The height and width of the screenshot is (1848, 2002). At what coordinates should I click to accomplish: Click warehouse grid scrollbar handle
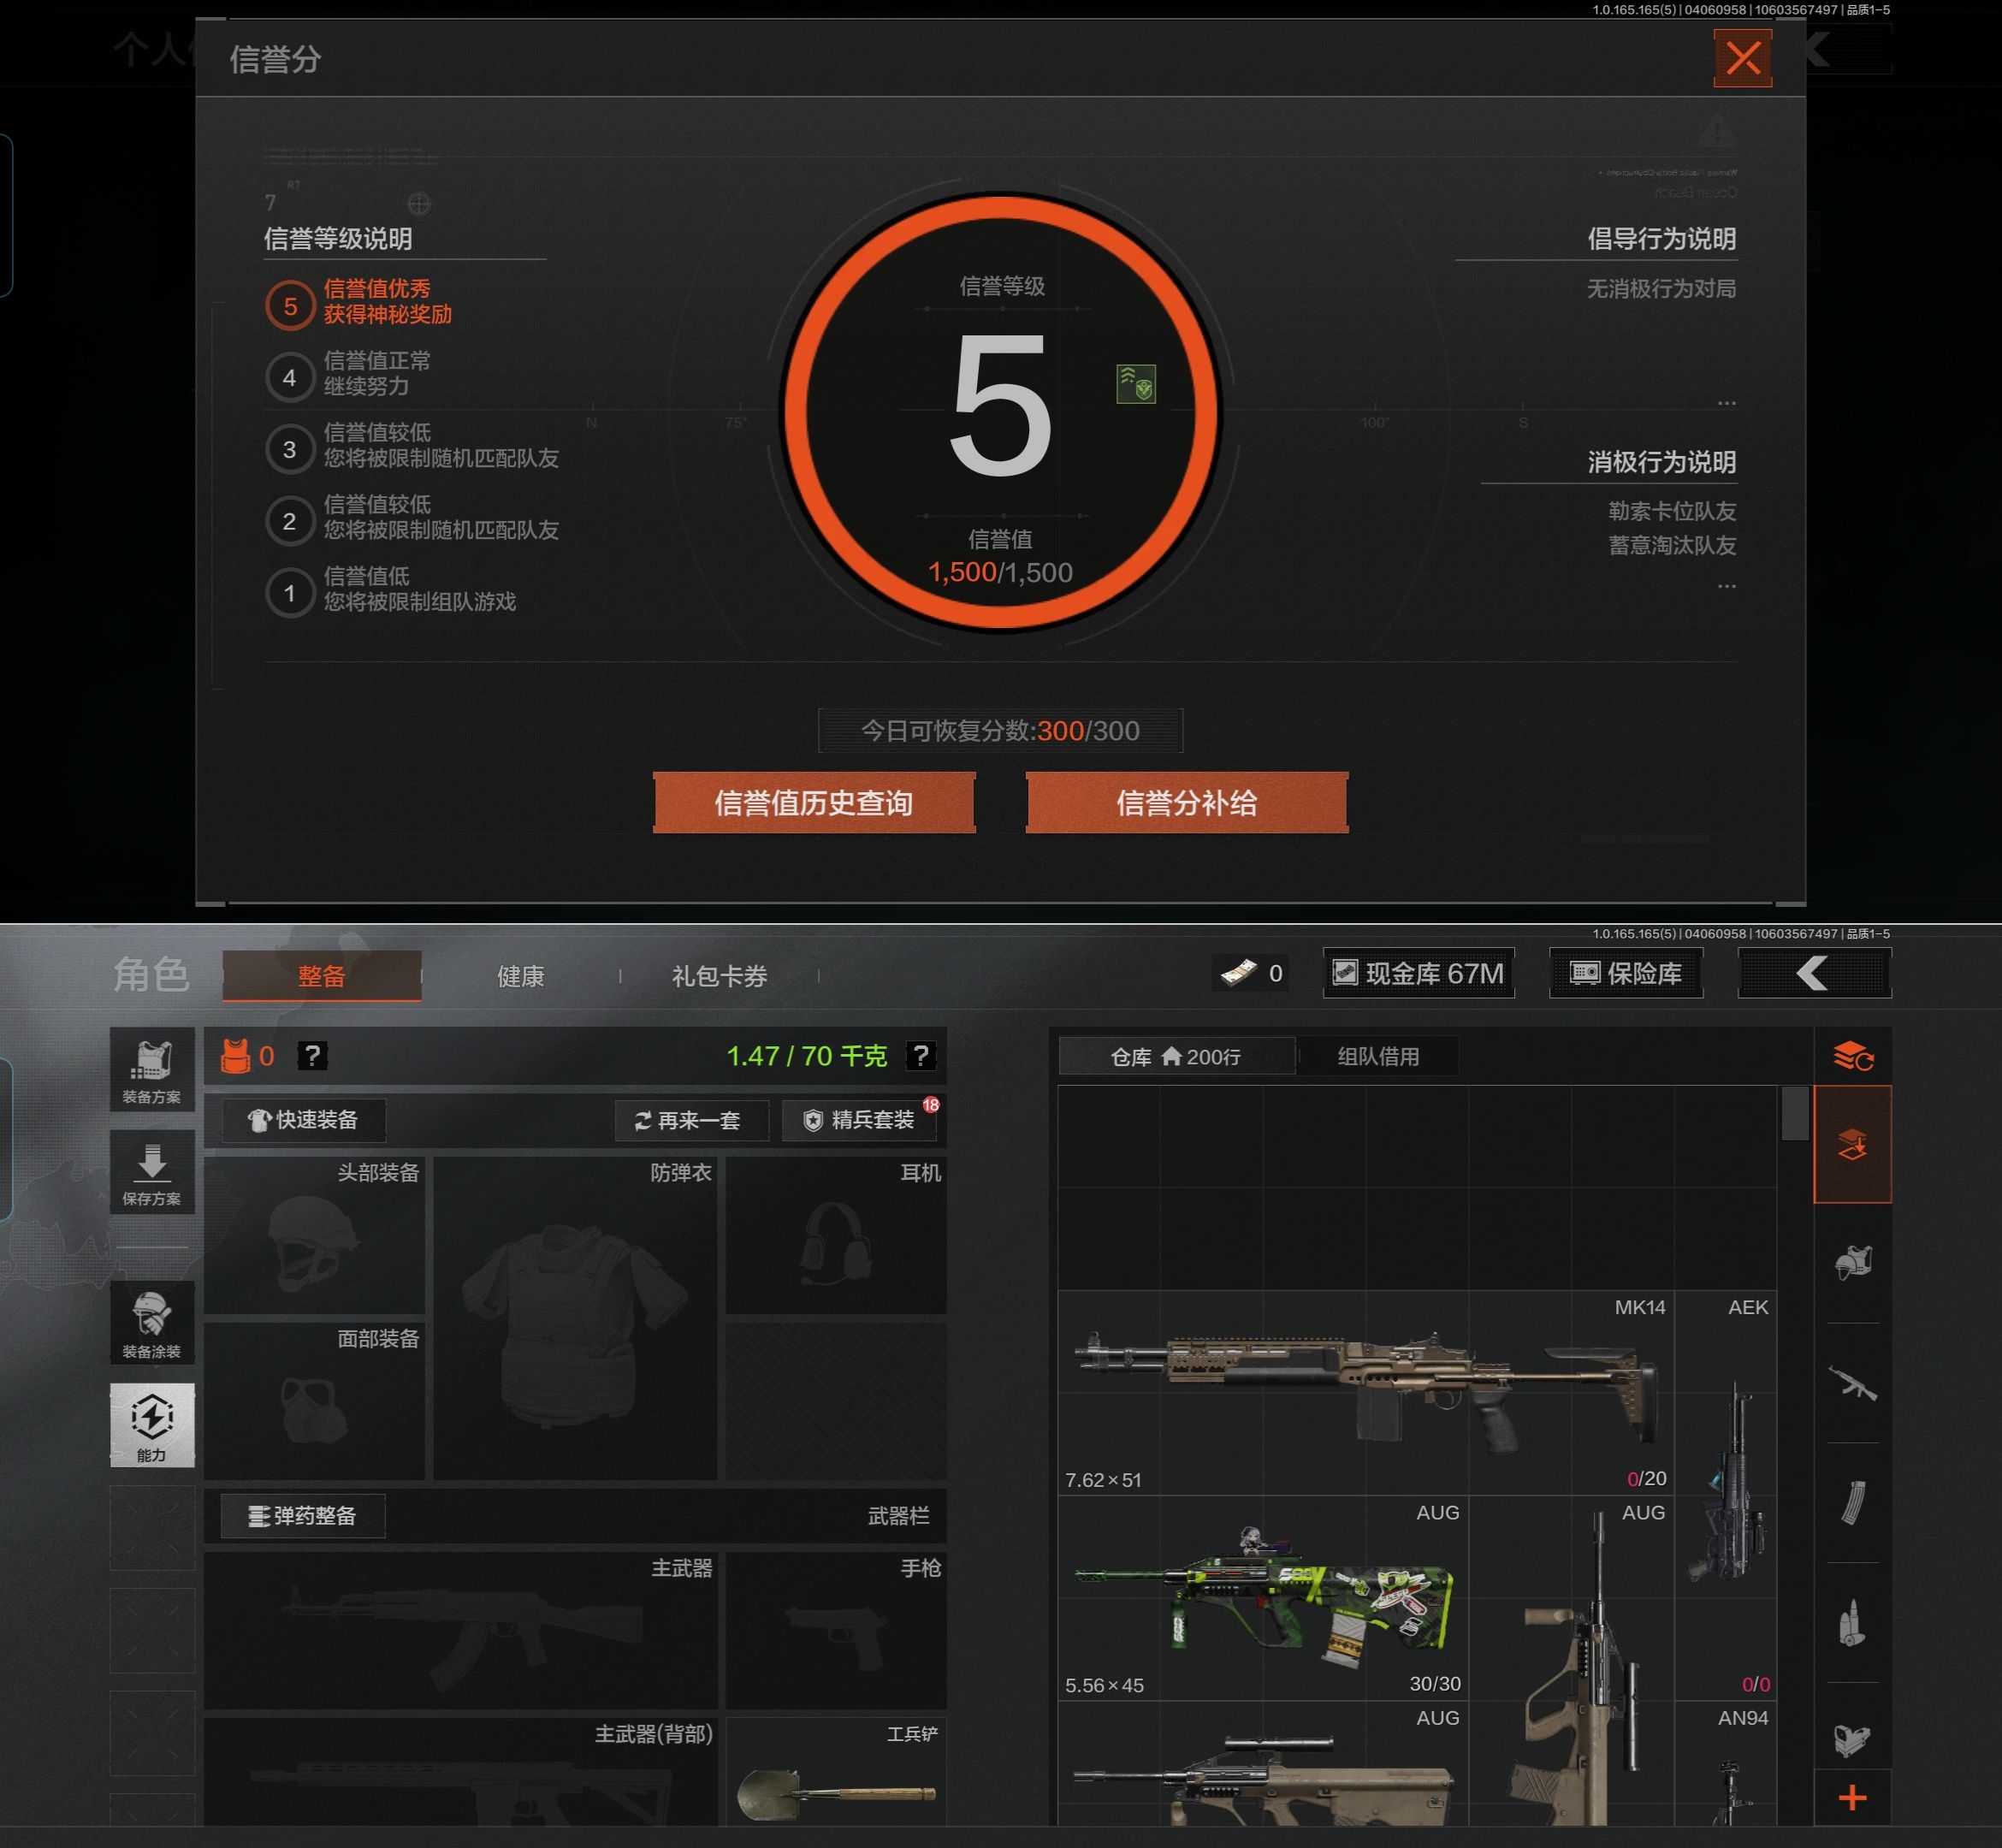pos(1794,1113)
